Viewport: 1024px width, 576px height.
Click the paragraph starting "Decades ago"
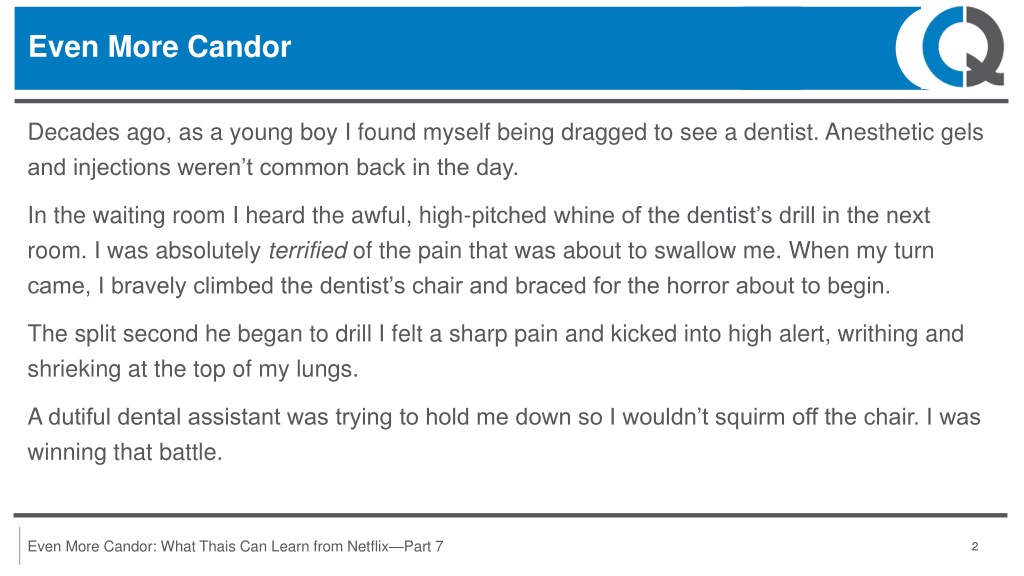click(505, 150)
